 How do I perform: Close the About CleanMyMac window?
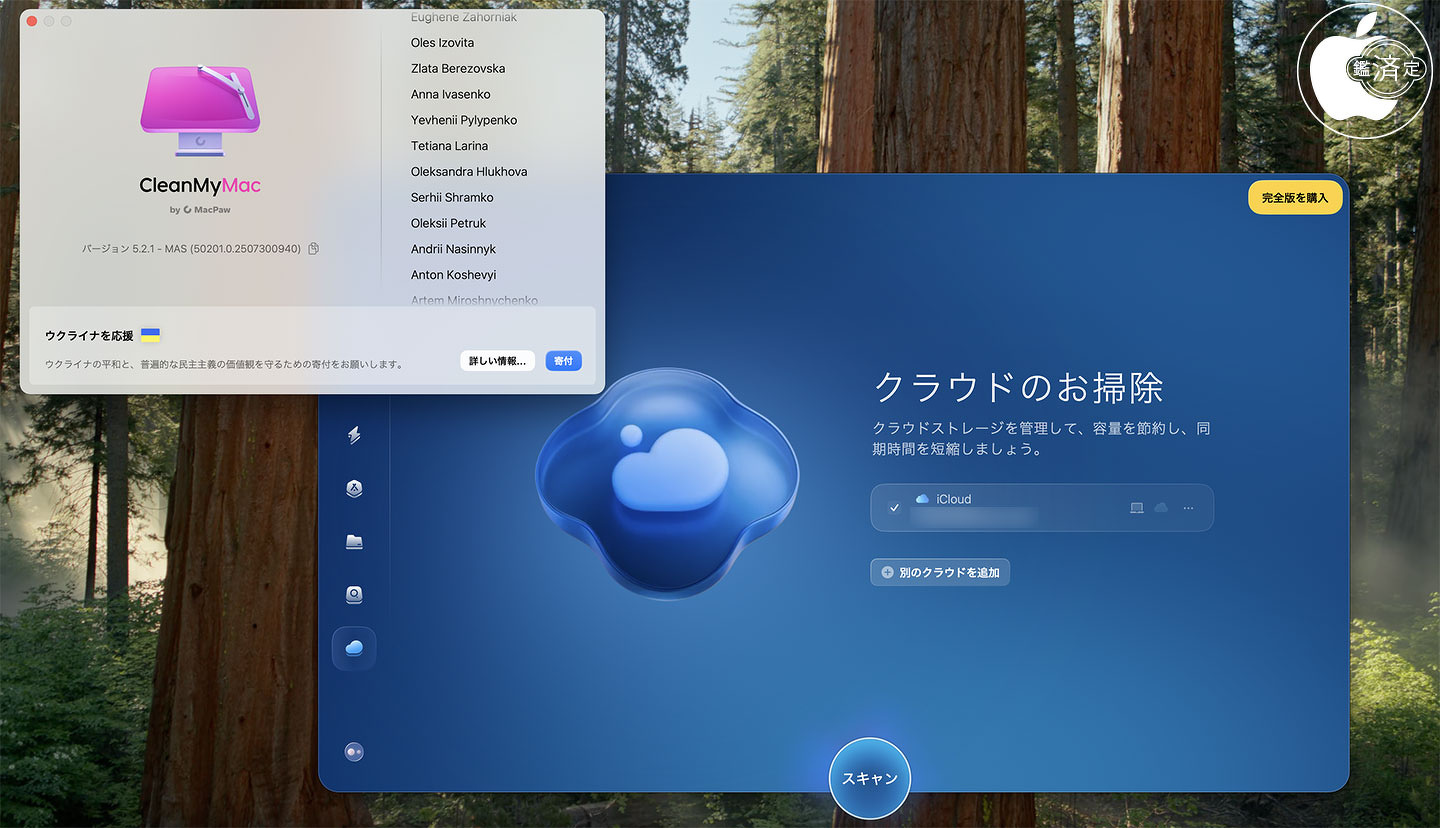click(32, 21)
